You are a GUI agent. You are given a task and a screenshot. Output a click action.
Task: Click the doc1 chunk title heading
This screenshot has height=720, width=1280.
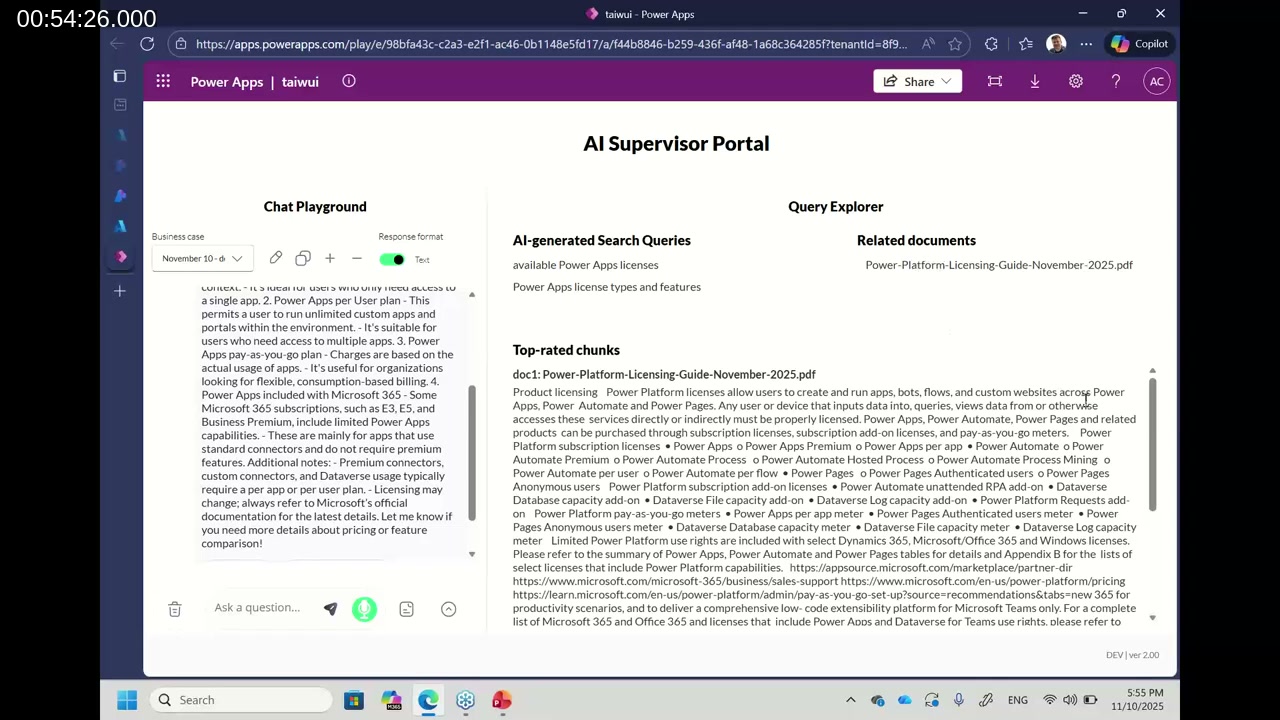(x=664, y=374)
